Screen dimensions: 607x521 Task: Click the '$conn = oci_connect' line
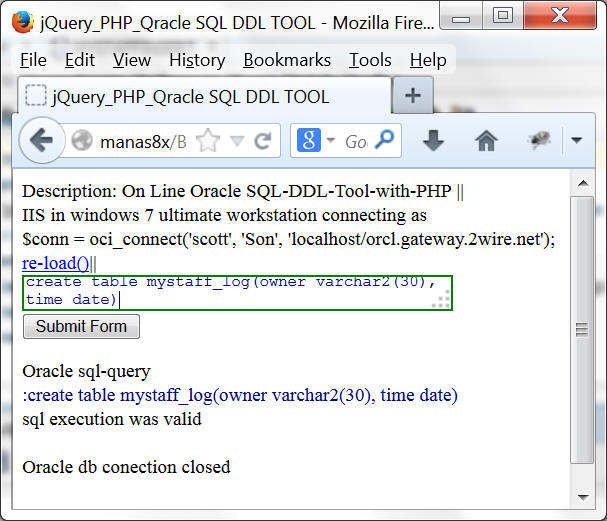289,239
